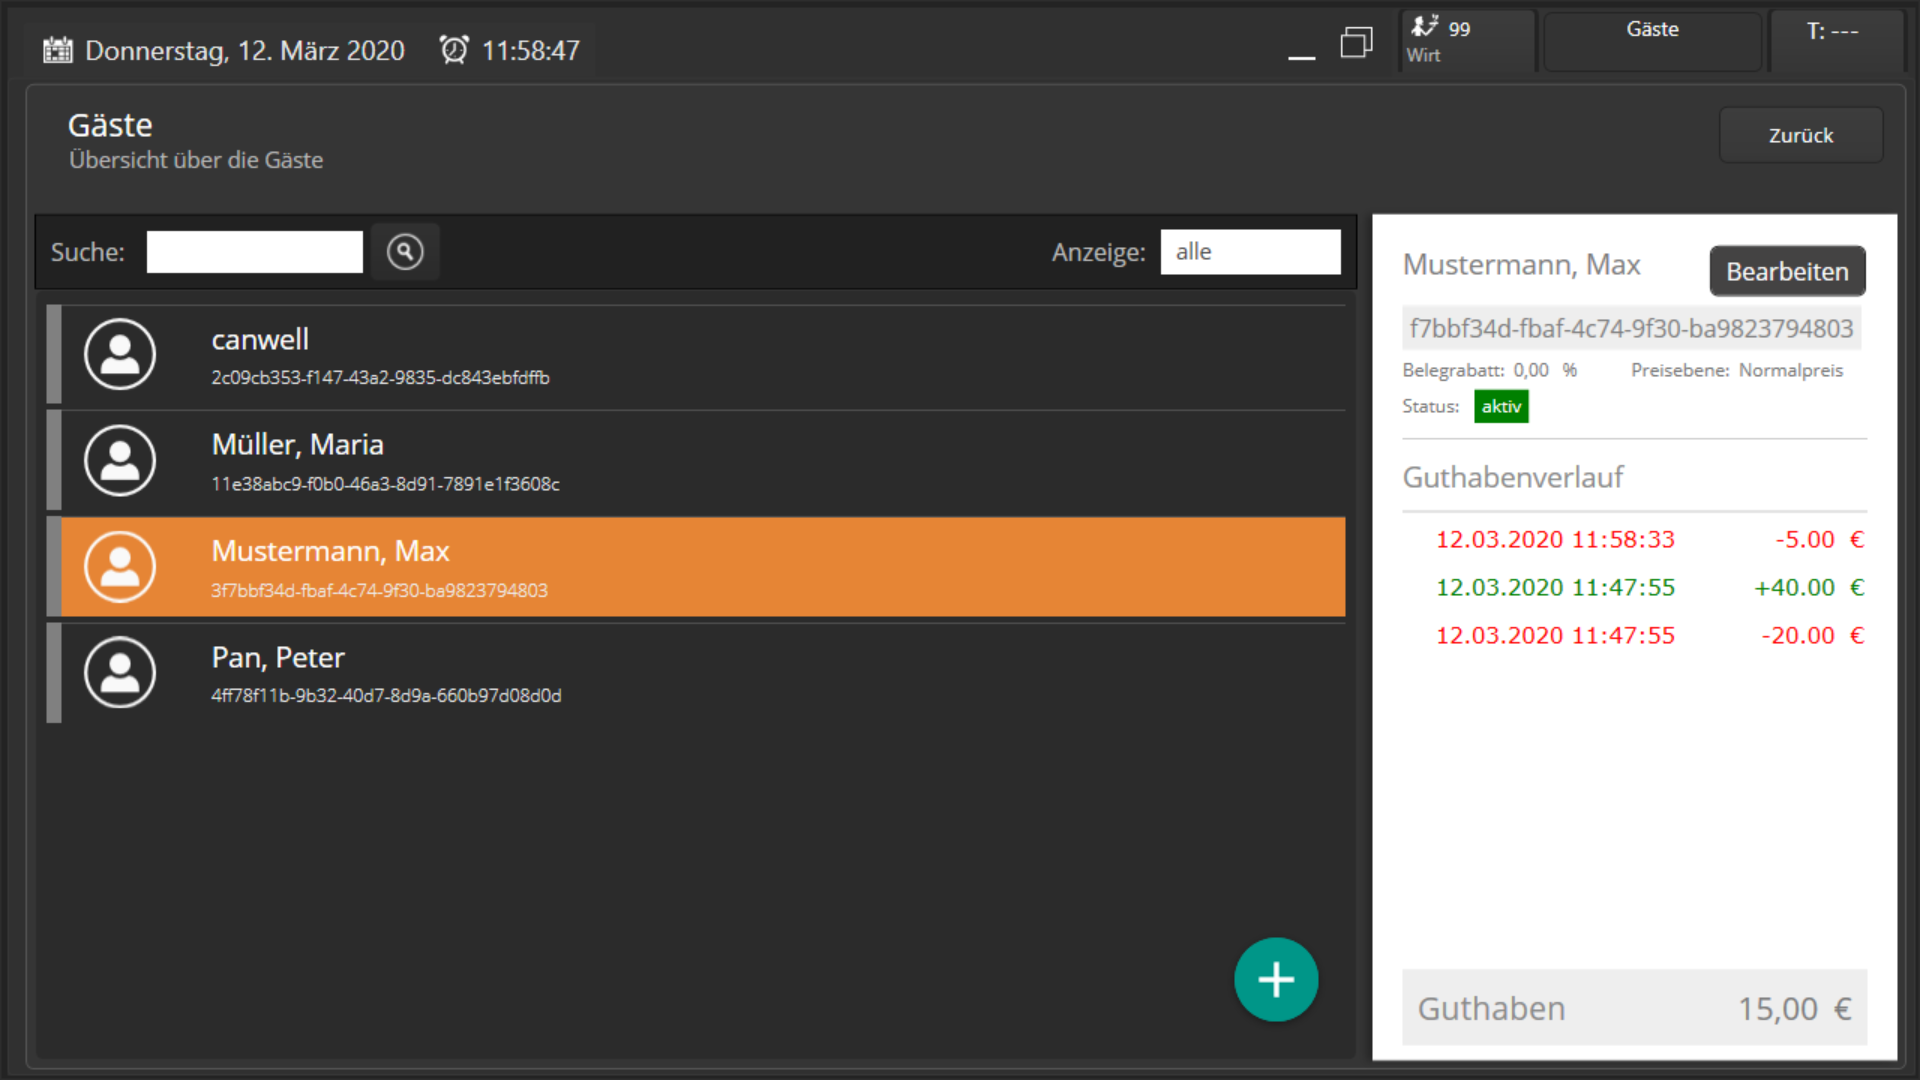Click the alarm clock icon
This screenshot has height=1080, width=1920.
[x=454, y=50]
